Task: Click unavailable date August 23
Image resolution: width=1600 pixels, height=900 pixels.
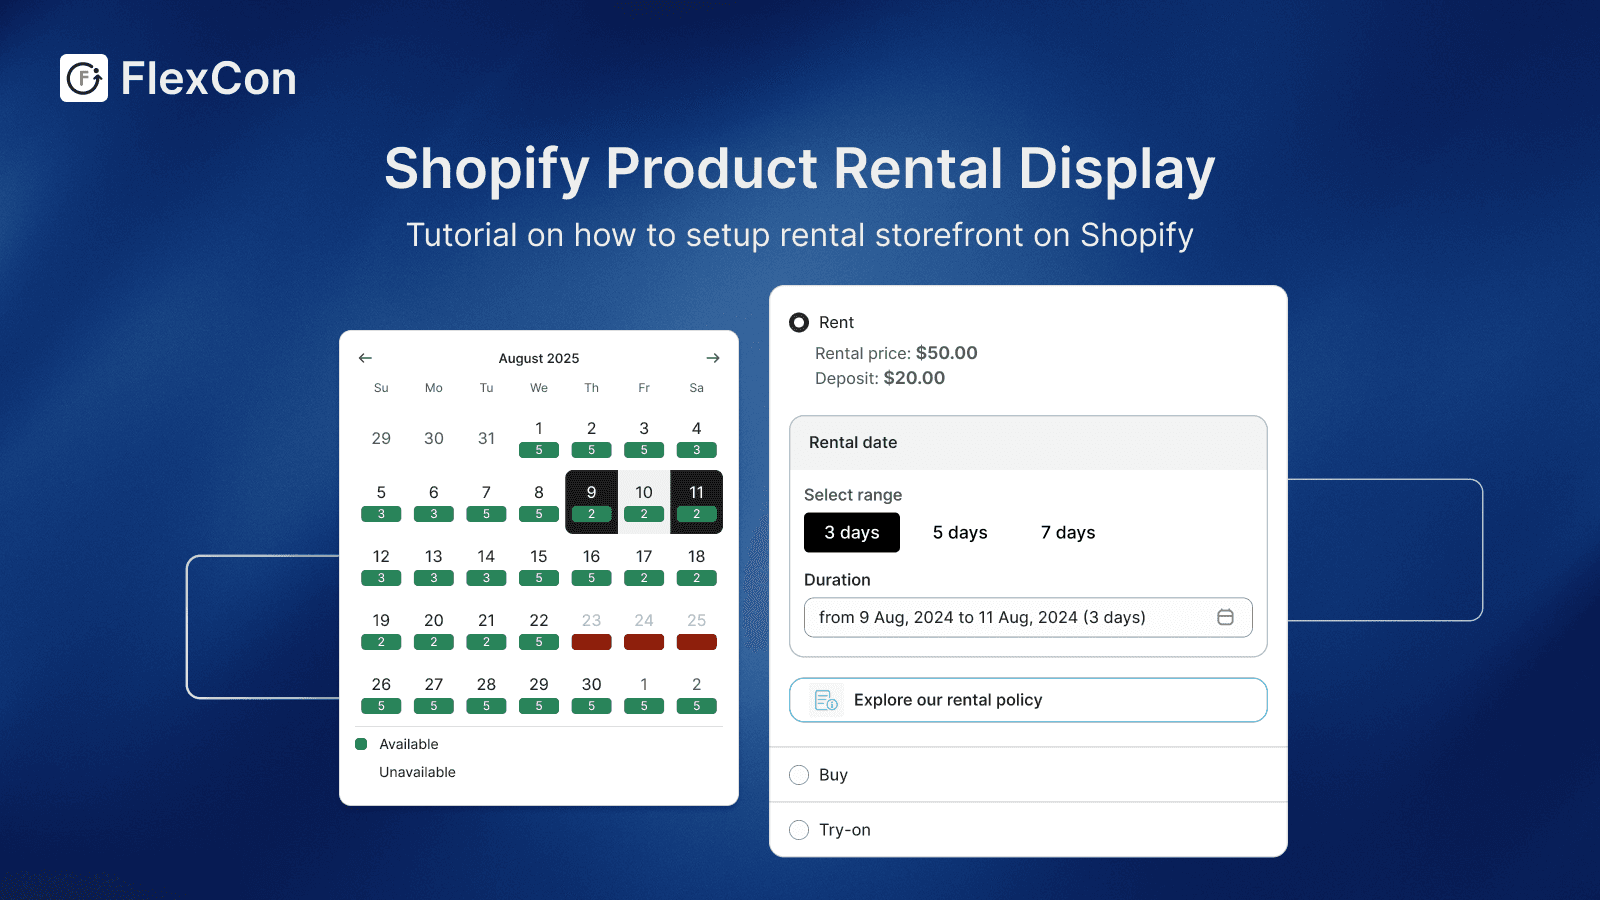Action: 591,630
